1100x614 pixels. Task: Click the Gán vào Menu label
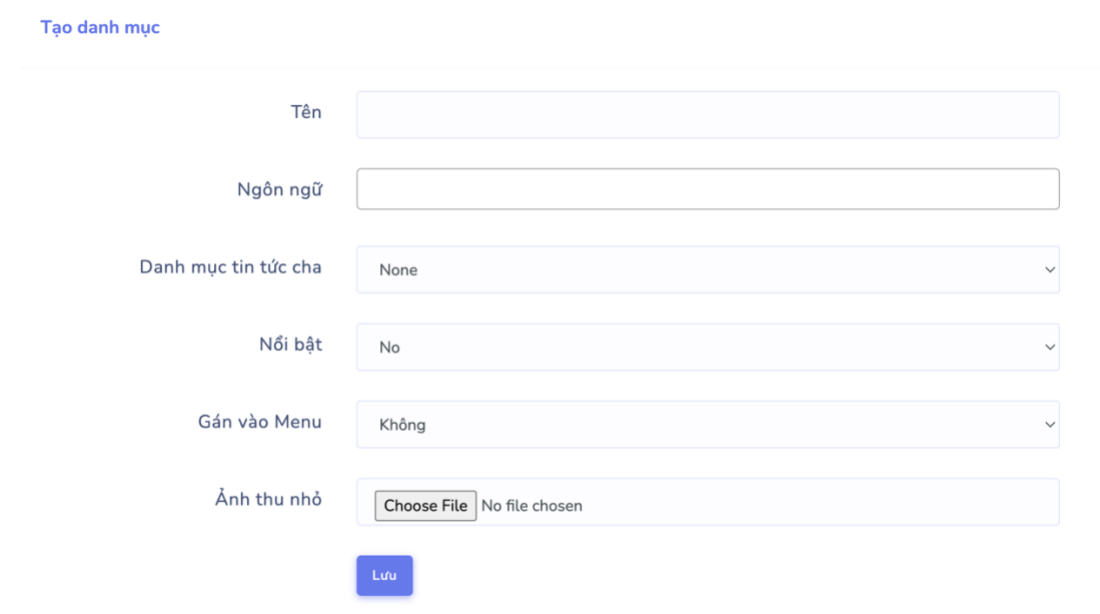tap(260, 422)
